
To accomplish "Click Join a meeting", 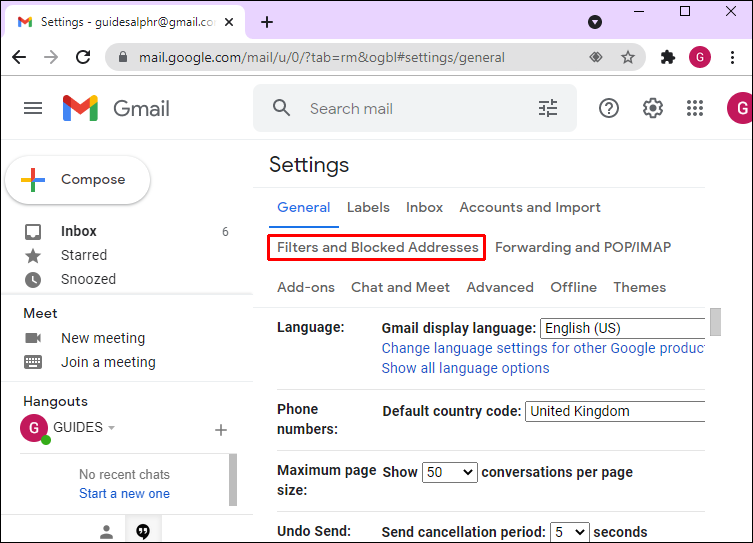I will click(108, 362).
